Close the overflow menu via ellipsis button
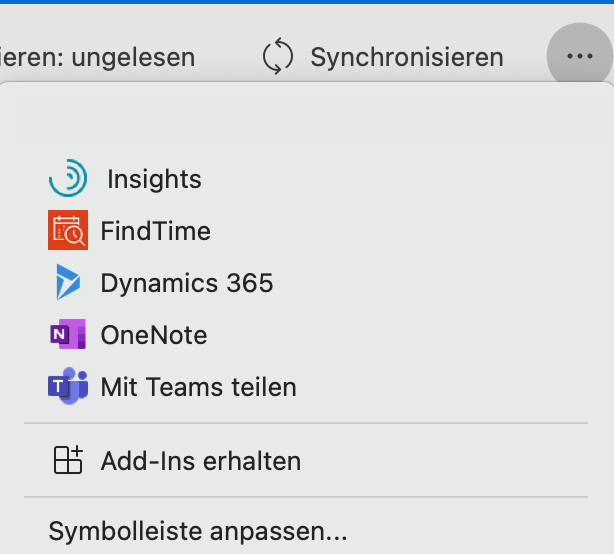Image resolution: width=614 pixels, height=554 pixels. 580,56
